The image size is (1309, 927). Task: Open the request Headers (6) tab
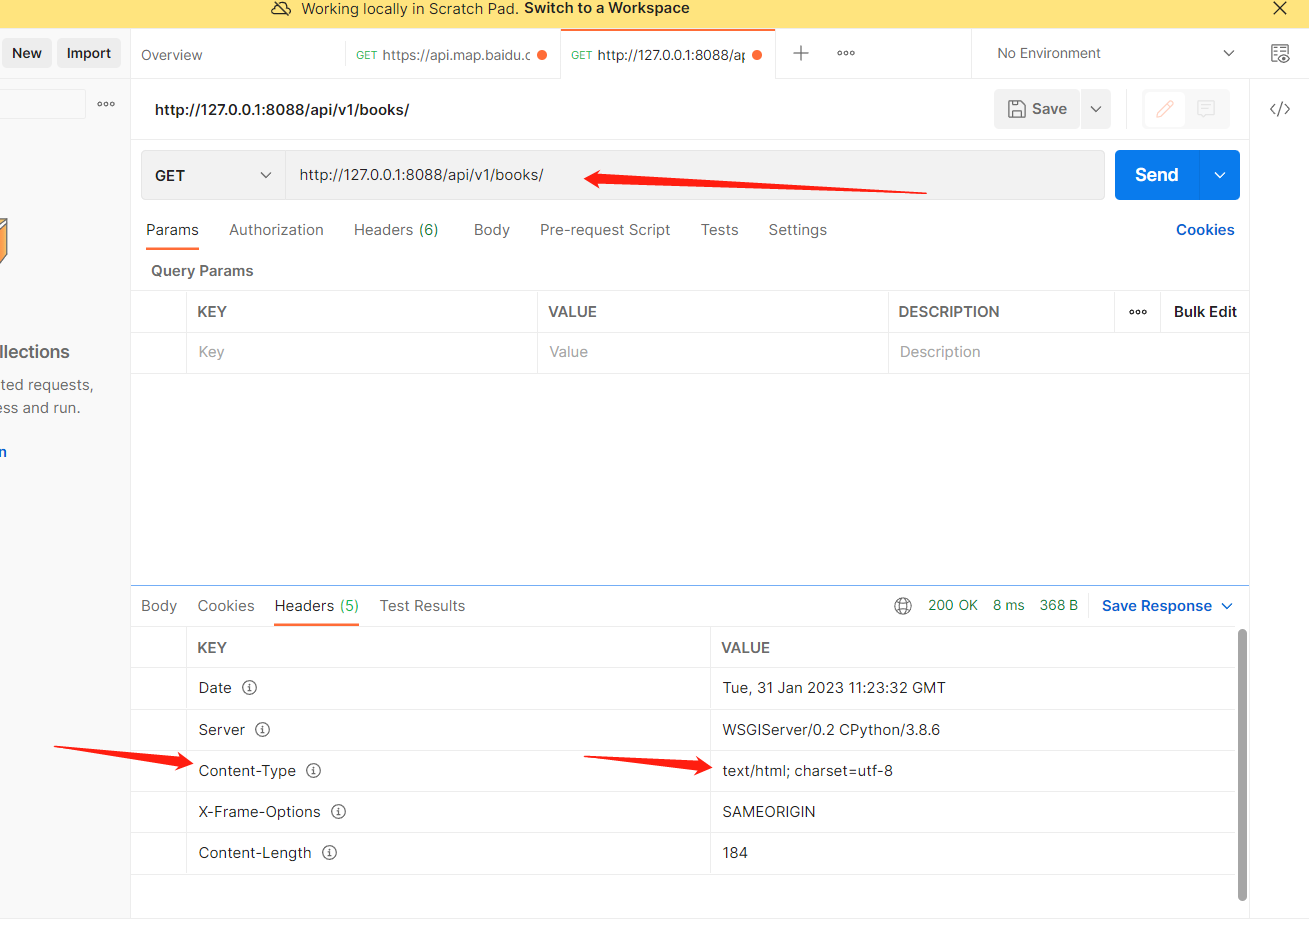(x=396, y=230)
